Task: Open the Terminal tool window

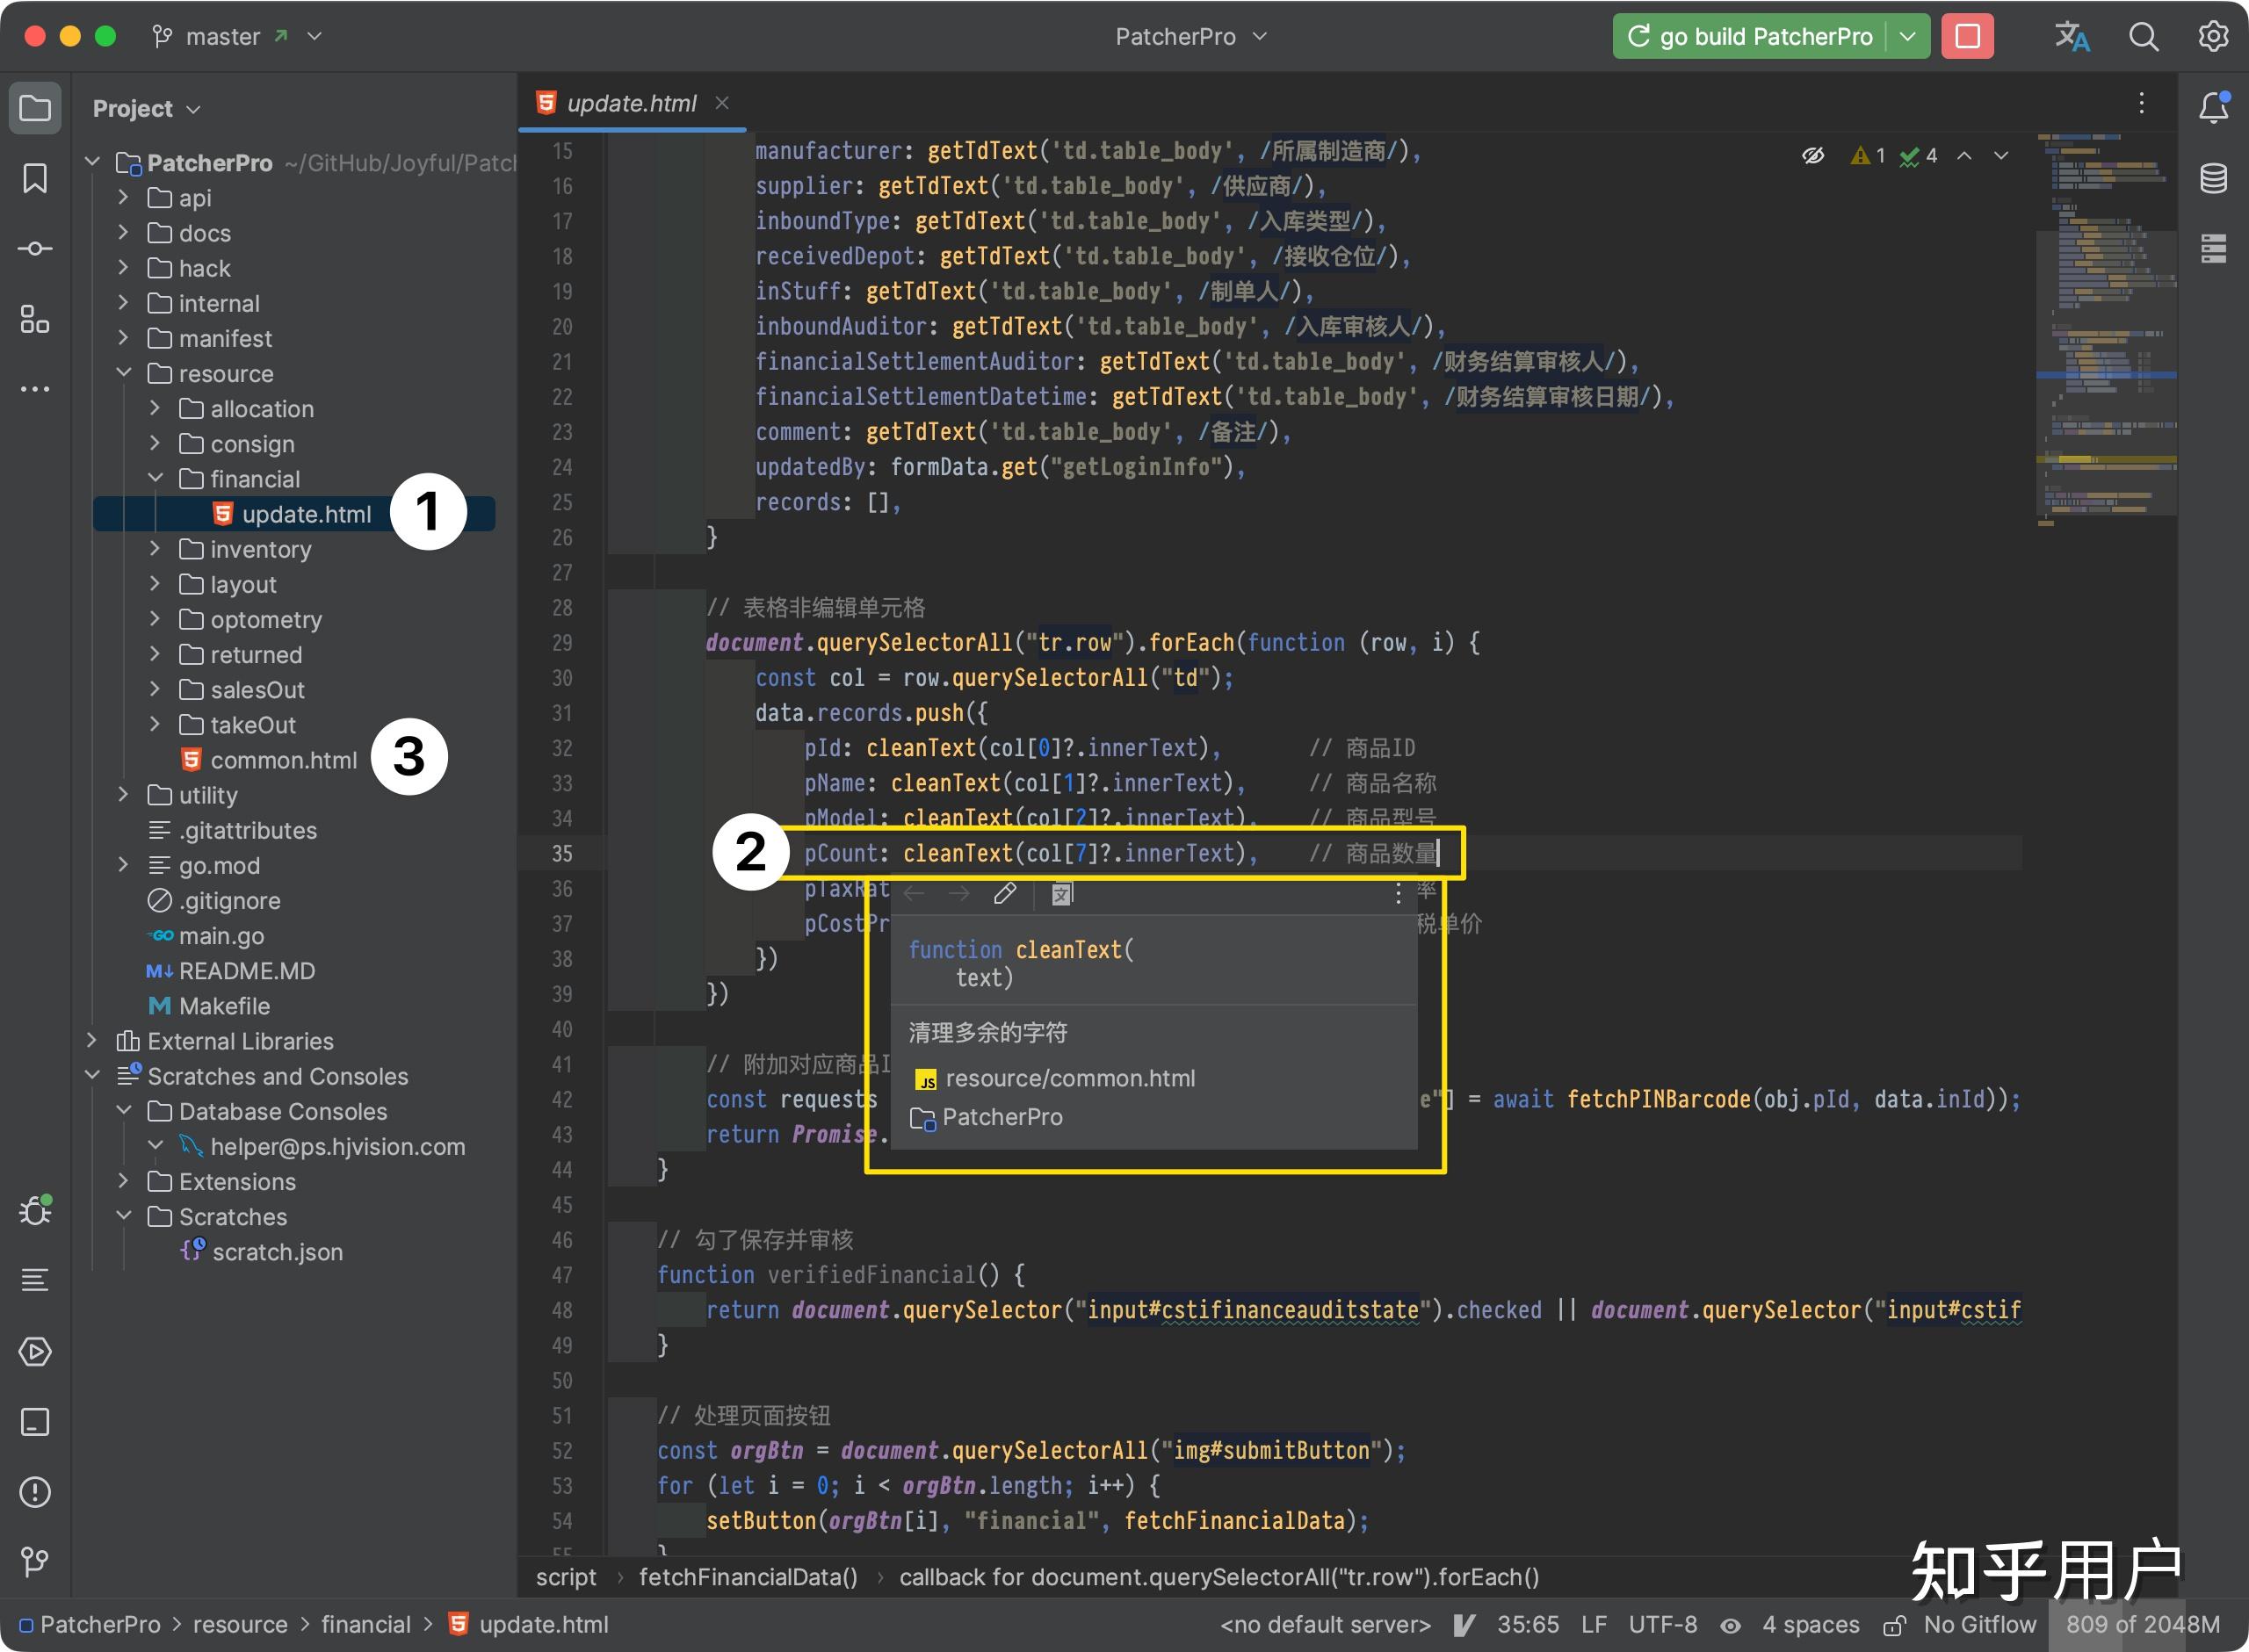Action: click(x=35, y=1421)
